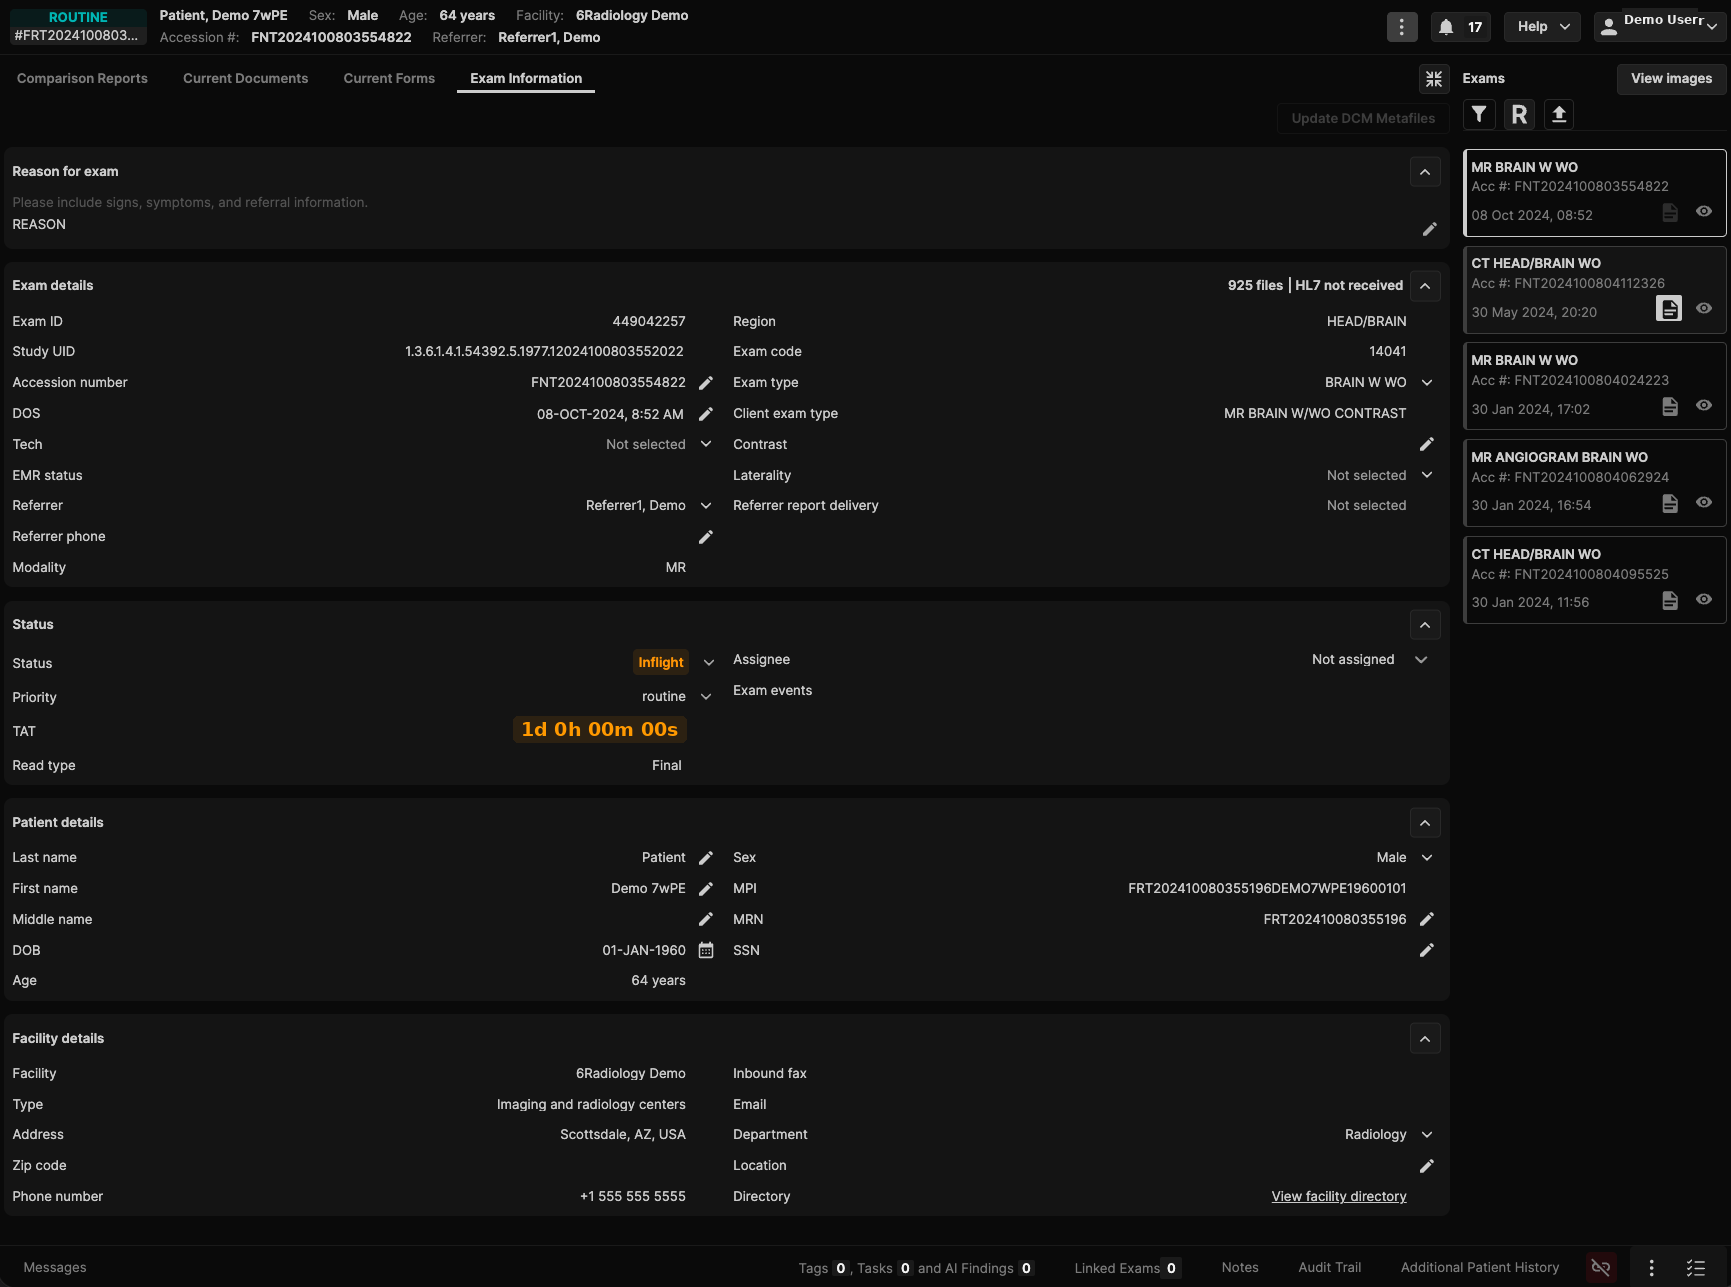Image resolution: width=1731 pixels, height=1287 pixels.
Task: Switch to Current Forms tab
Action: point(389,79)
